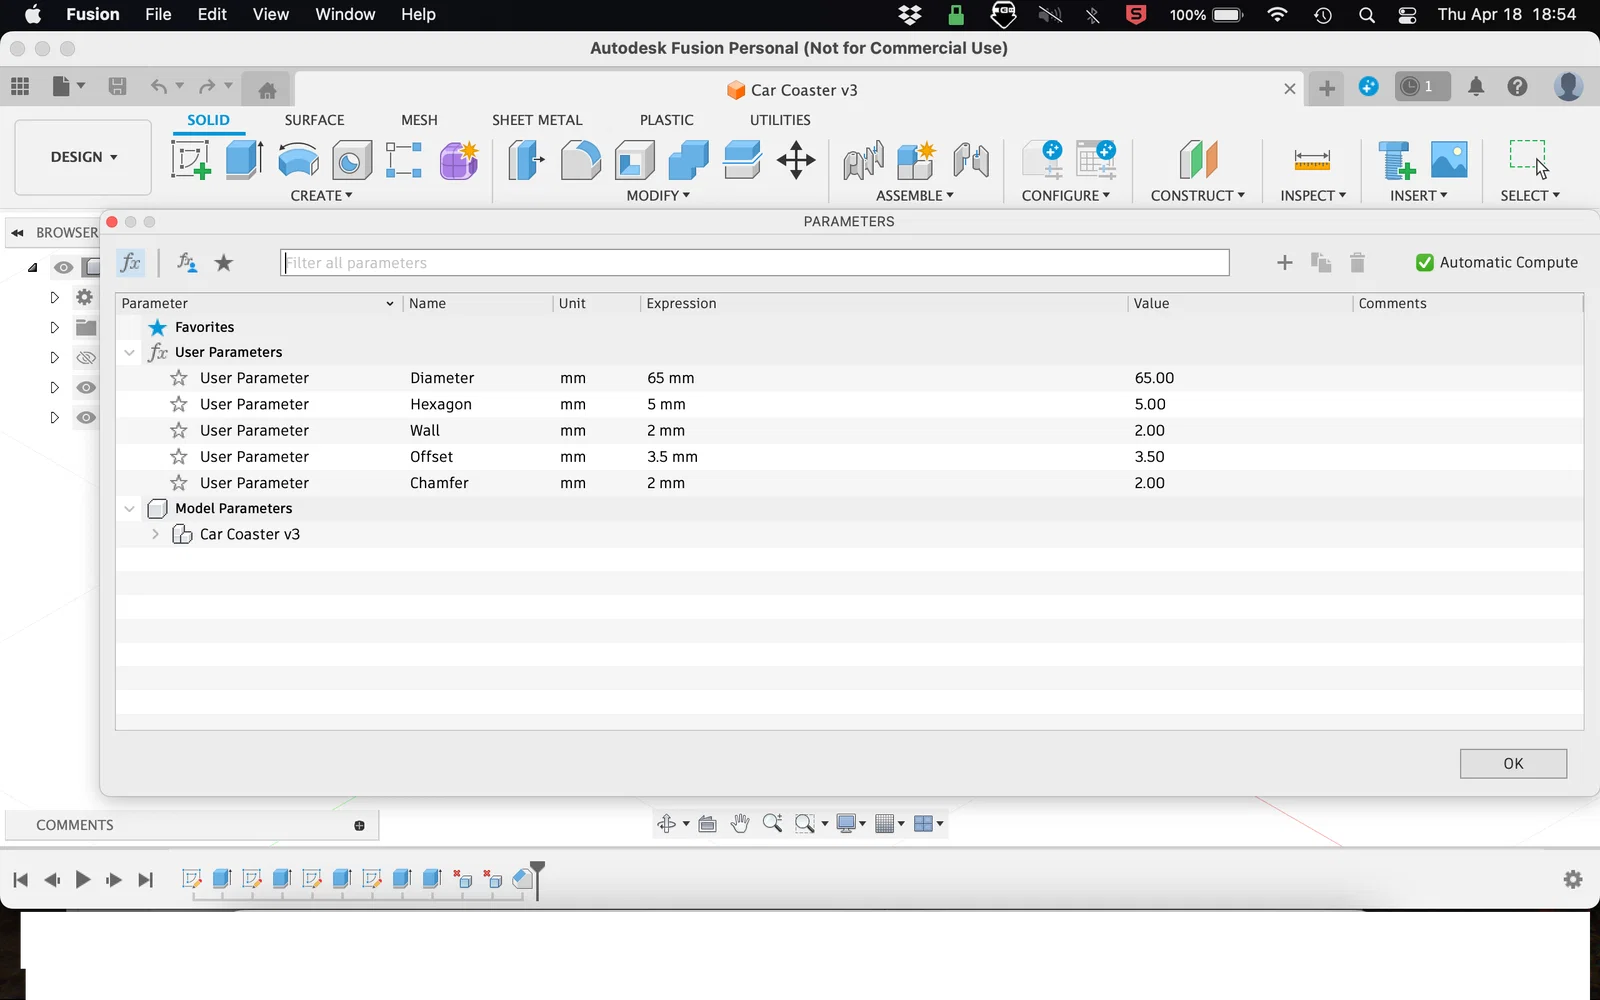Select the Create Sketch tool
Viewport: 1600px width, 1000px height.
tap(190, 160)
